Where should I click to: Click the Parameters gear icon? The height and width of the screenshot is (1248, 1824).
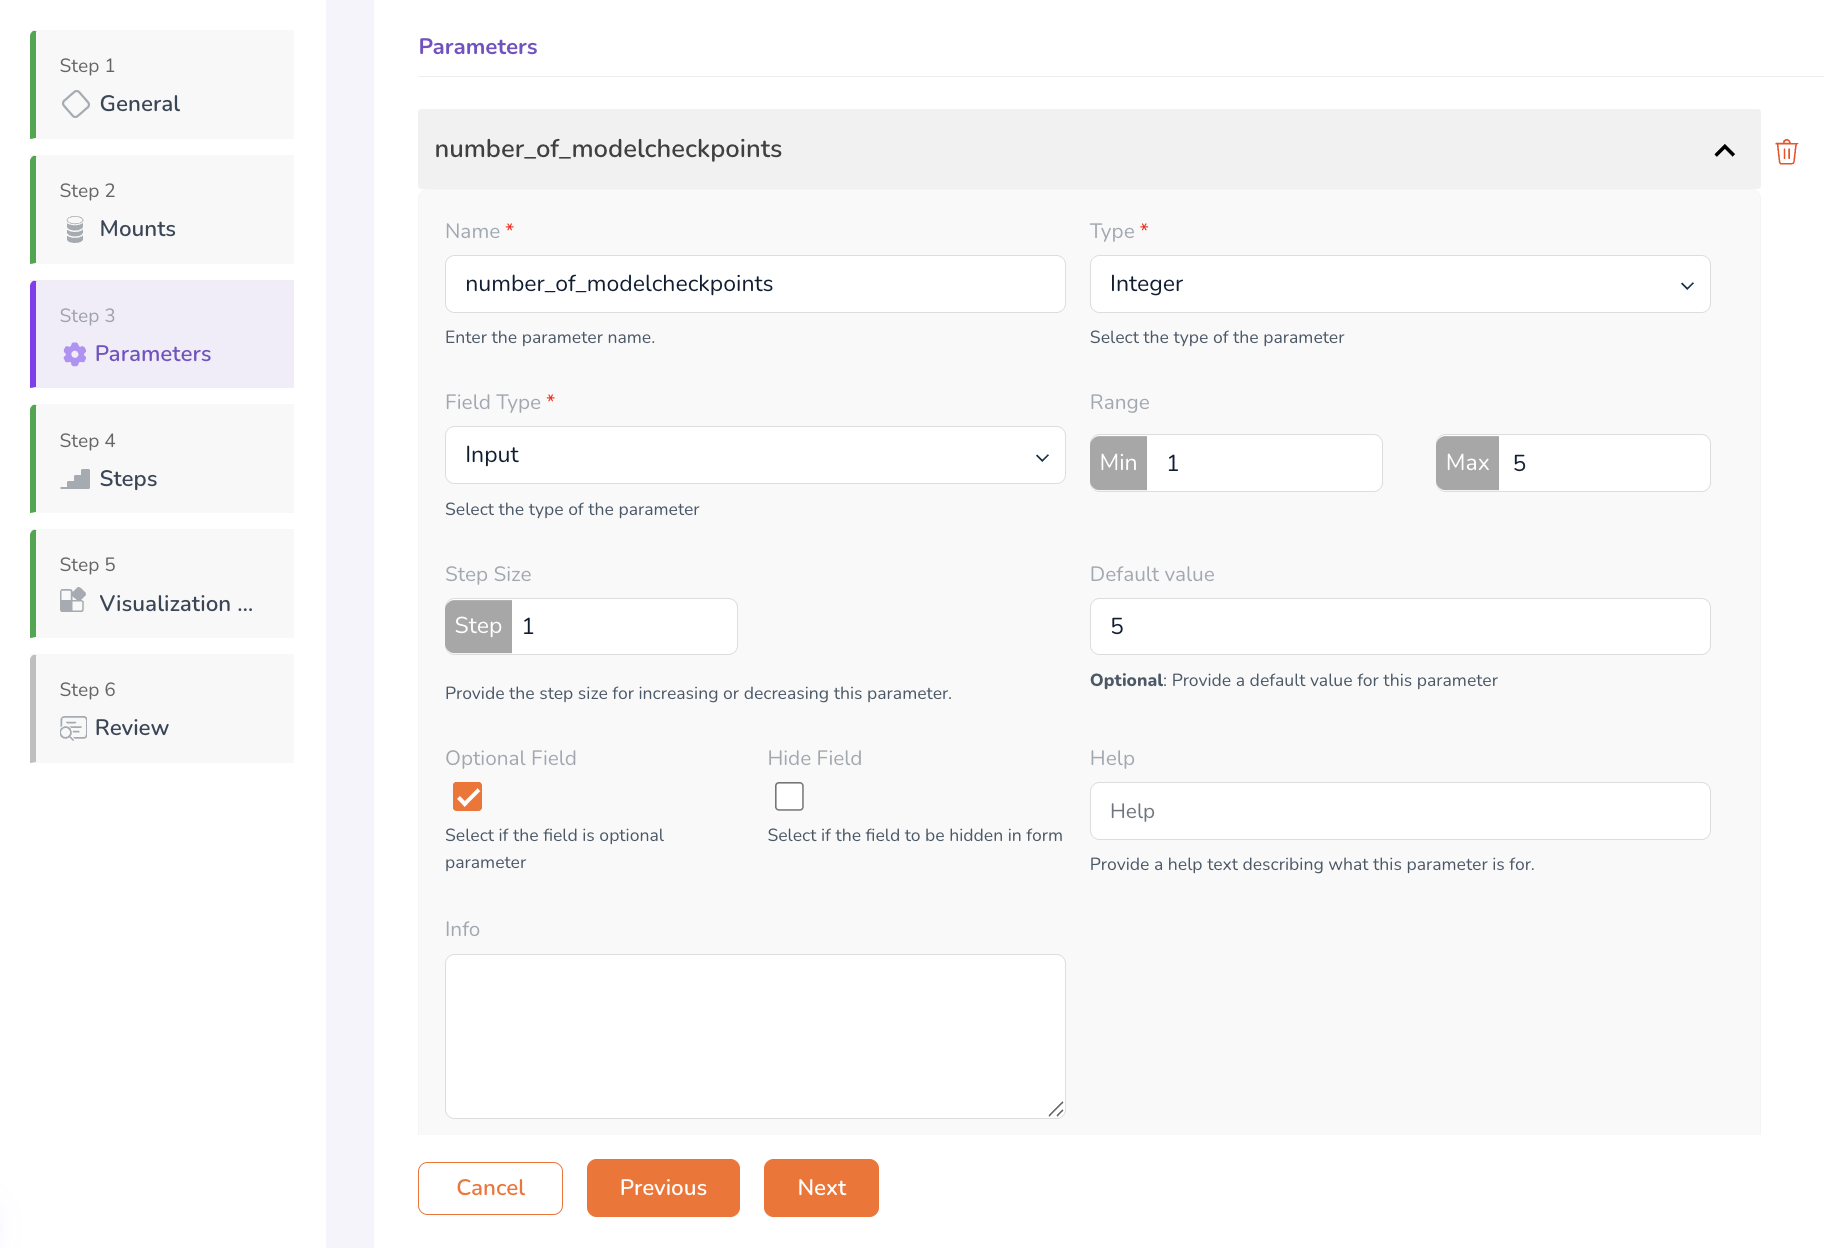74,354
